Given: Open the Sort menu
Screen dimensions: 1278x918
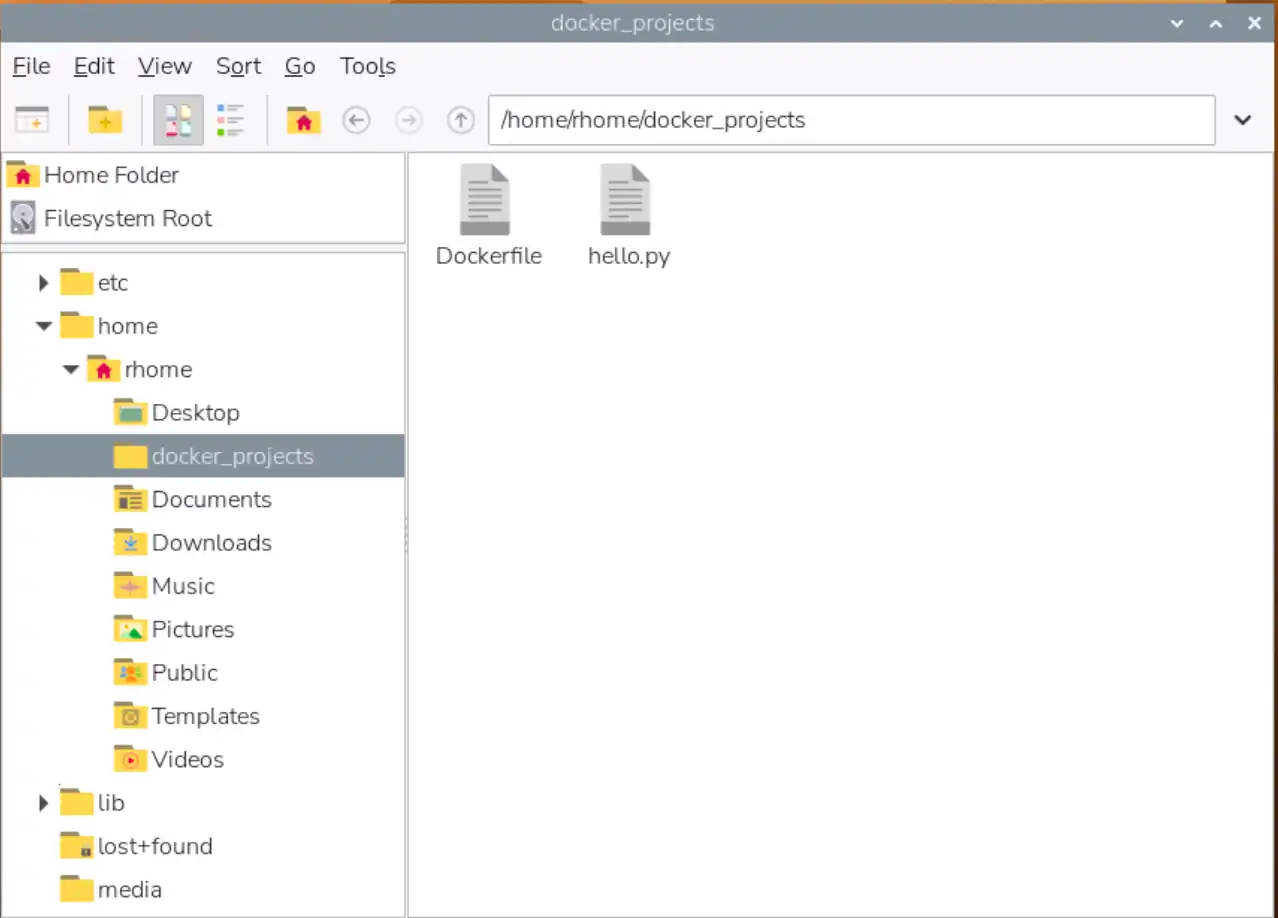Looking at the screenshot, I should [238, 66].
